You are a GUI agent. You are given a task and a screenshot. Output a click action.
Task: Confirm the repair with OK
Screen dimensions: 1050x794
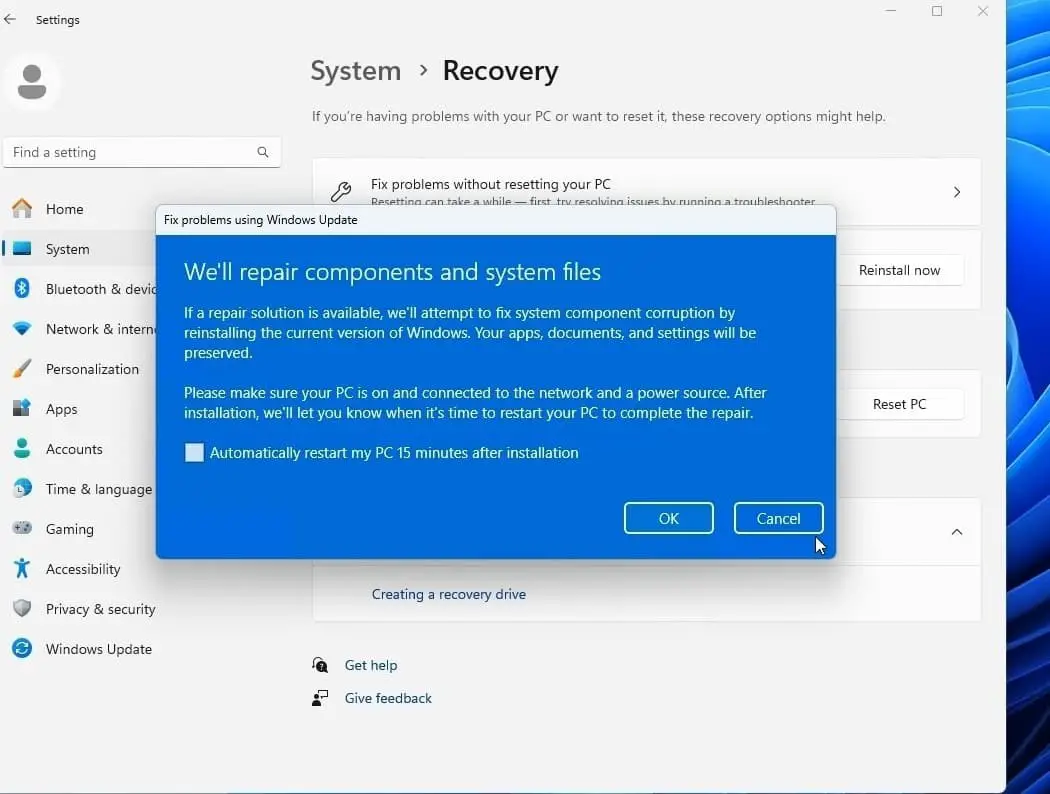tap(668, 518)
